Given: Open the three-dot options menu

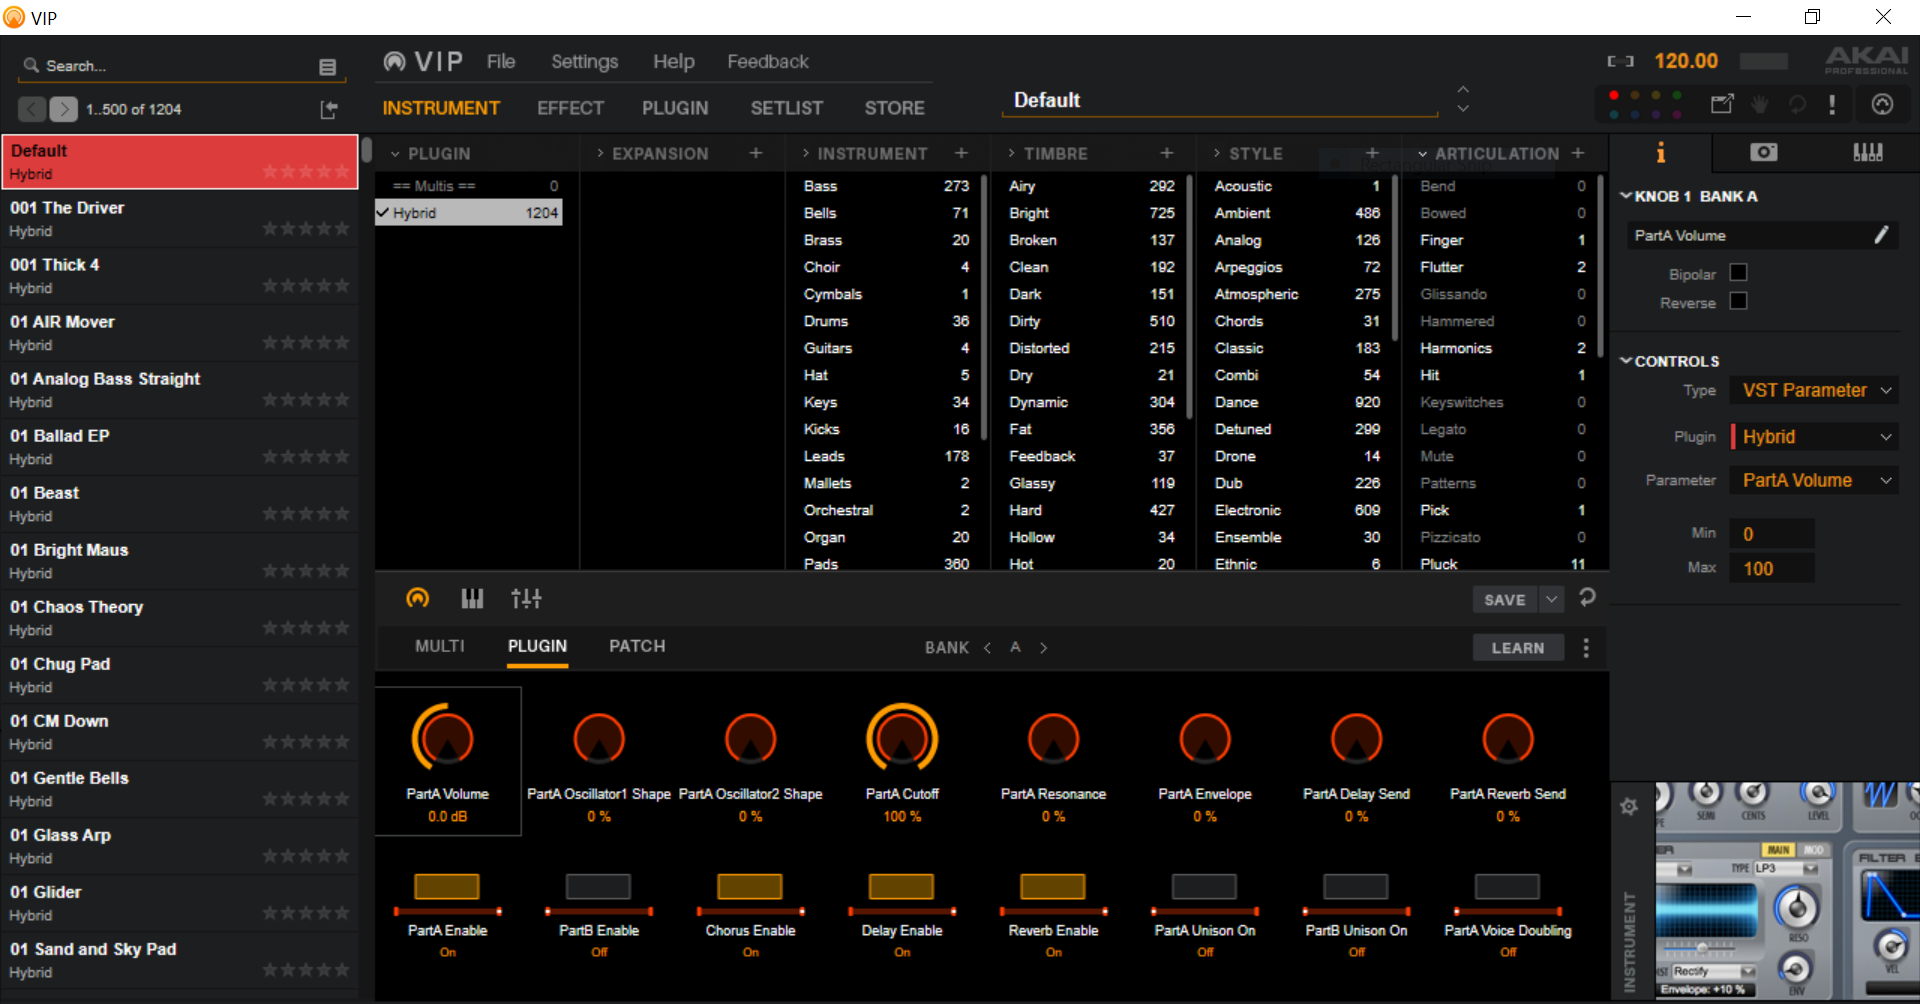Looking at the screenshot, I should [1586, 648].
